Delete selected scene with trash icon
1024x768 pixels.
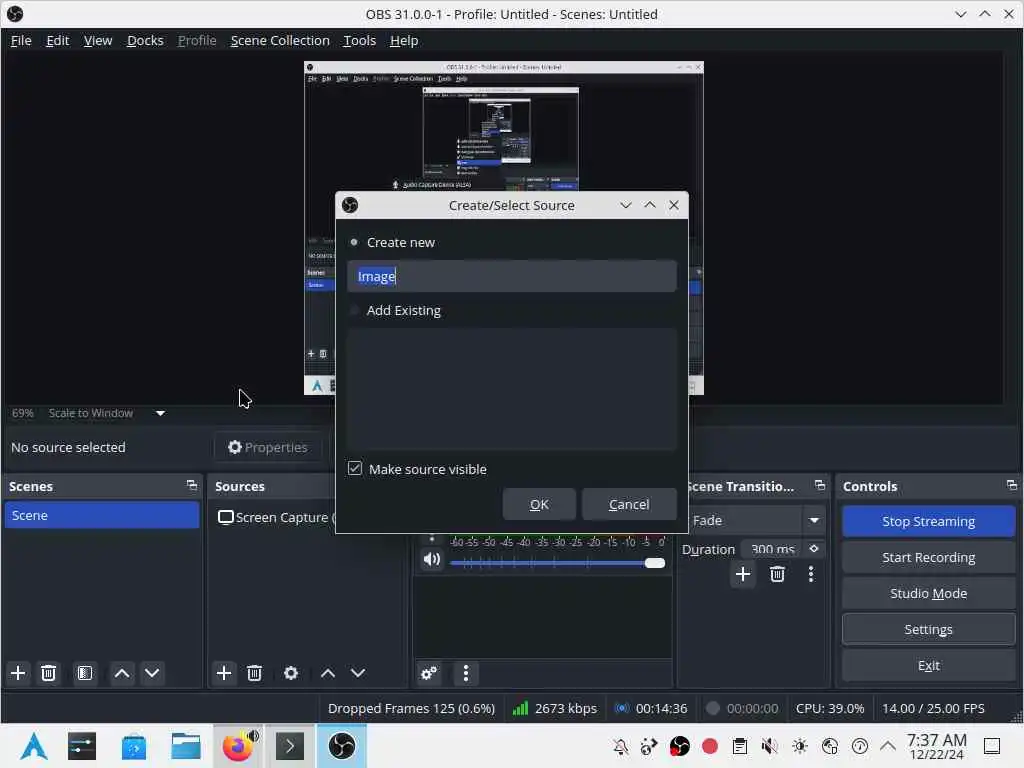pos(48,673)
